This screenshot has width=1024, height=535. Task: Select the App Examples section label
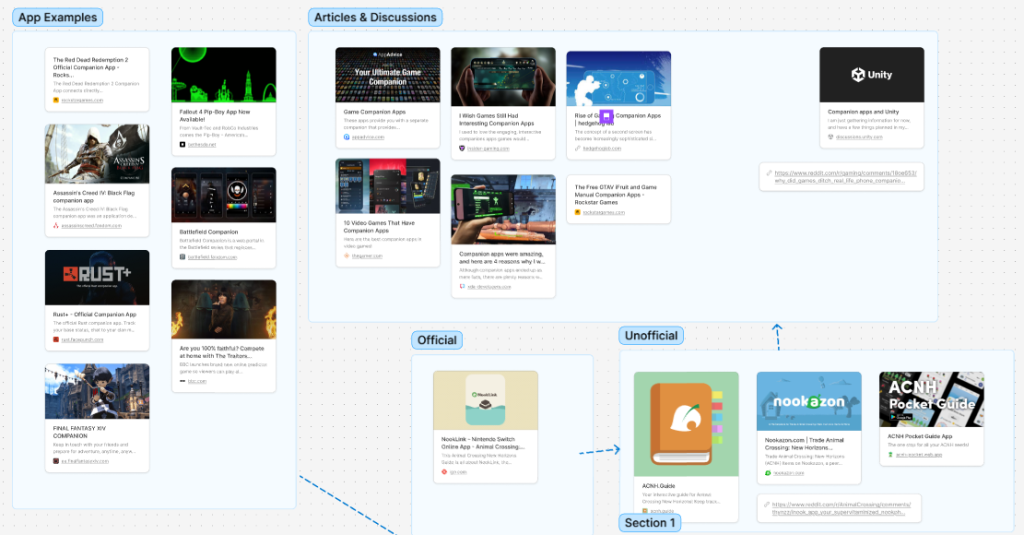click(58, 17)
